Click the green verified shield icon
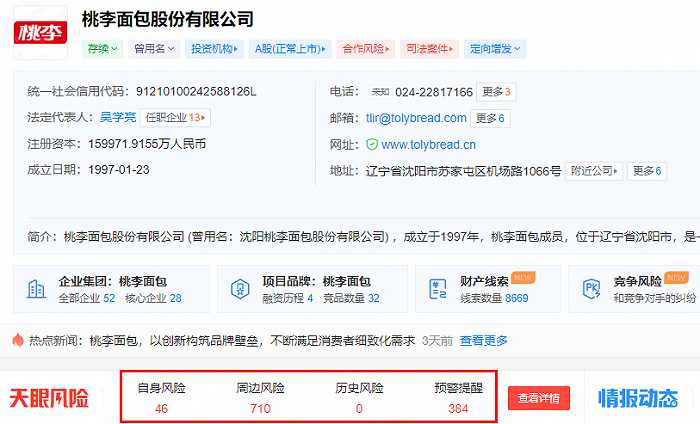The height and width of the screenshot is (424, 700). tap(372, 145)
